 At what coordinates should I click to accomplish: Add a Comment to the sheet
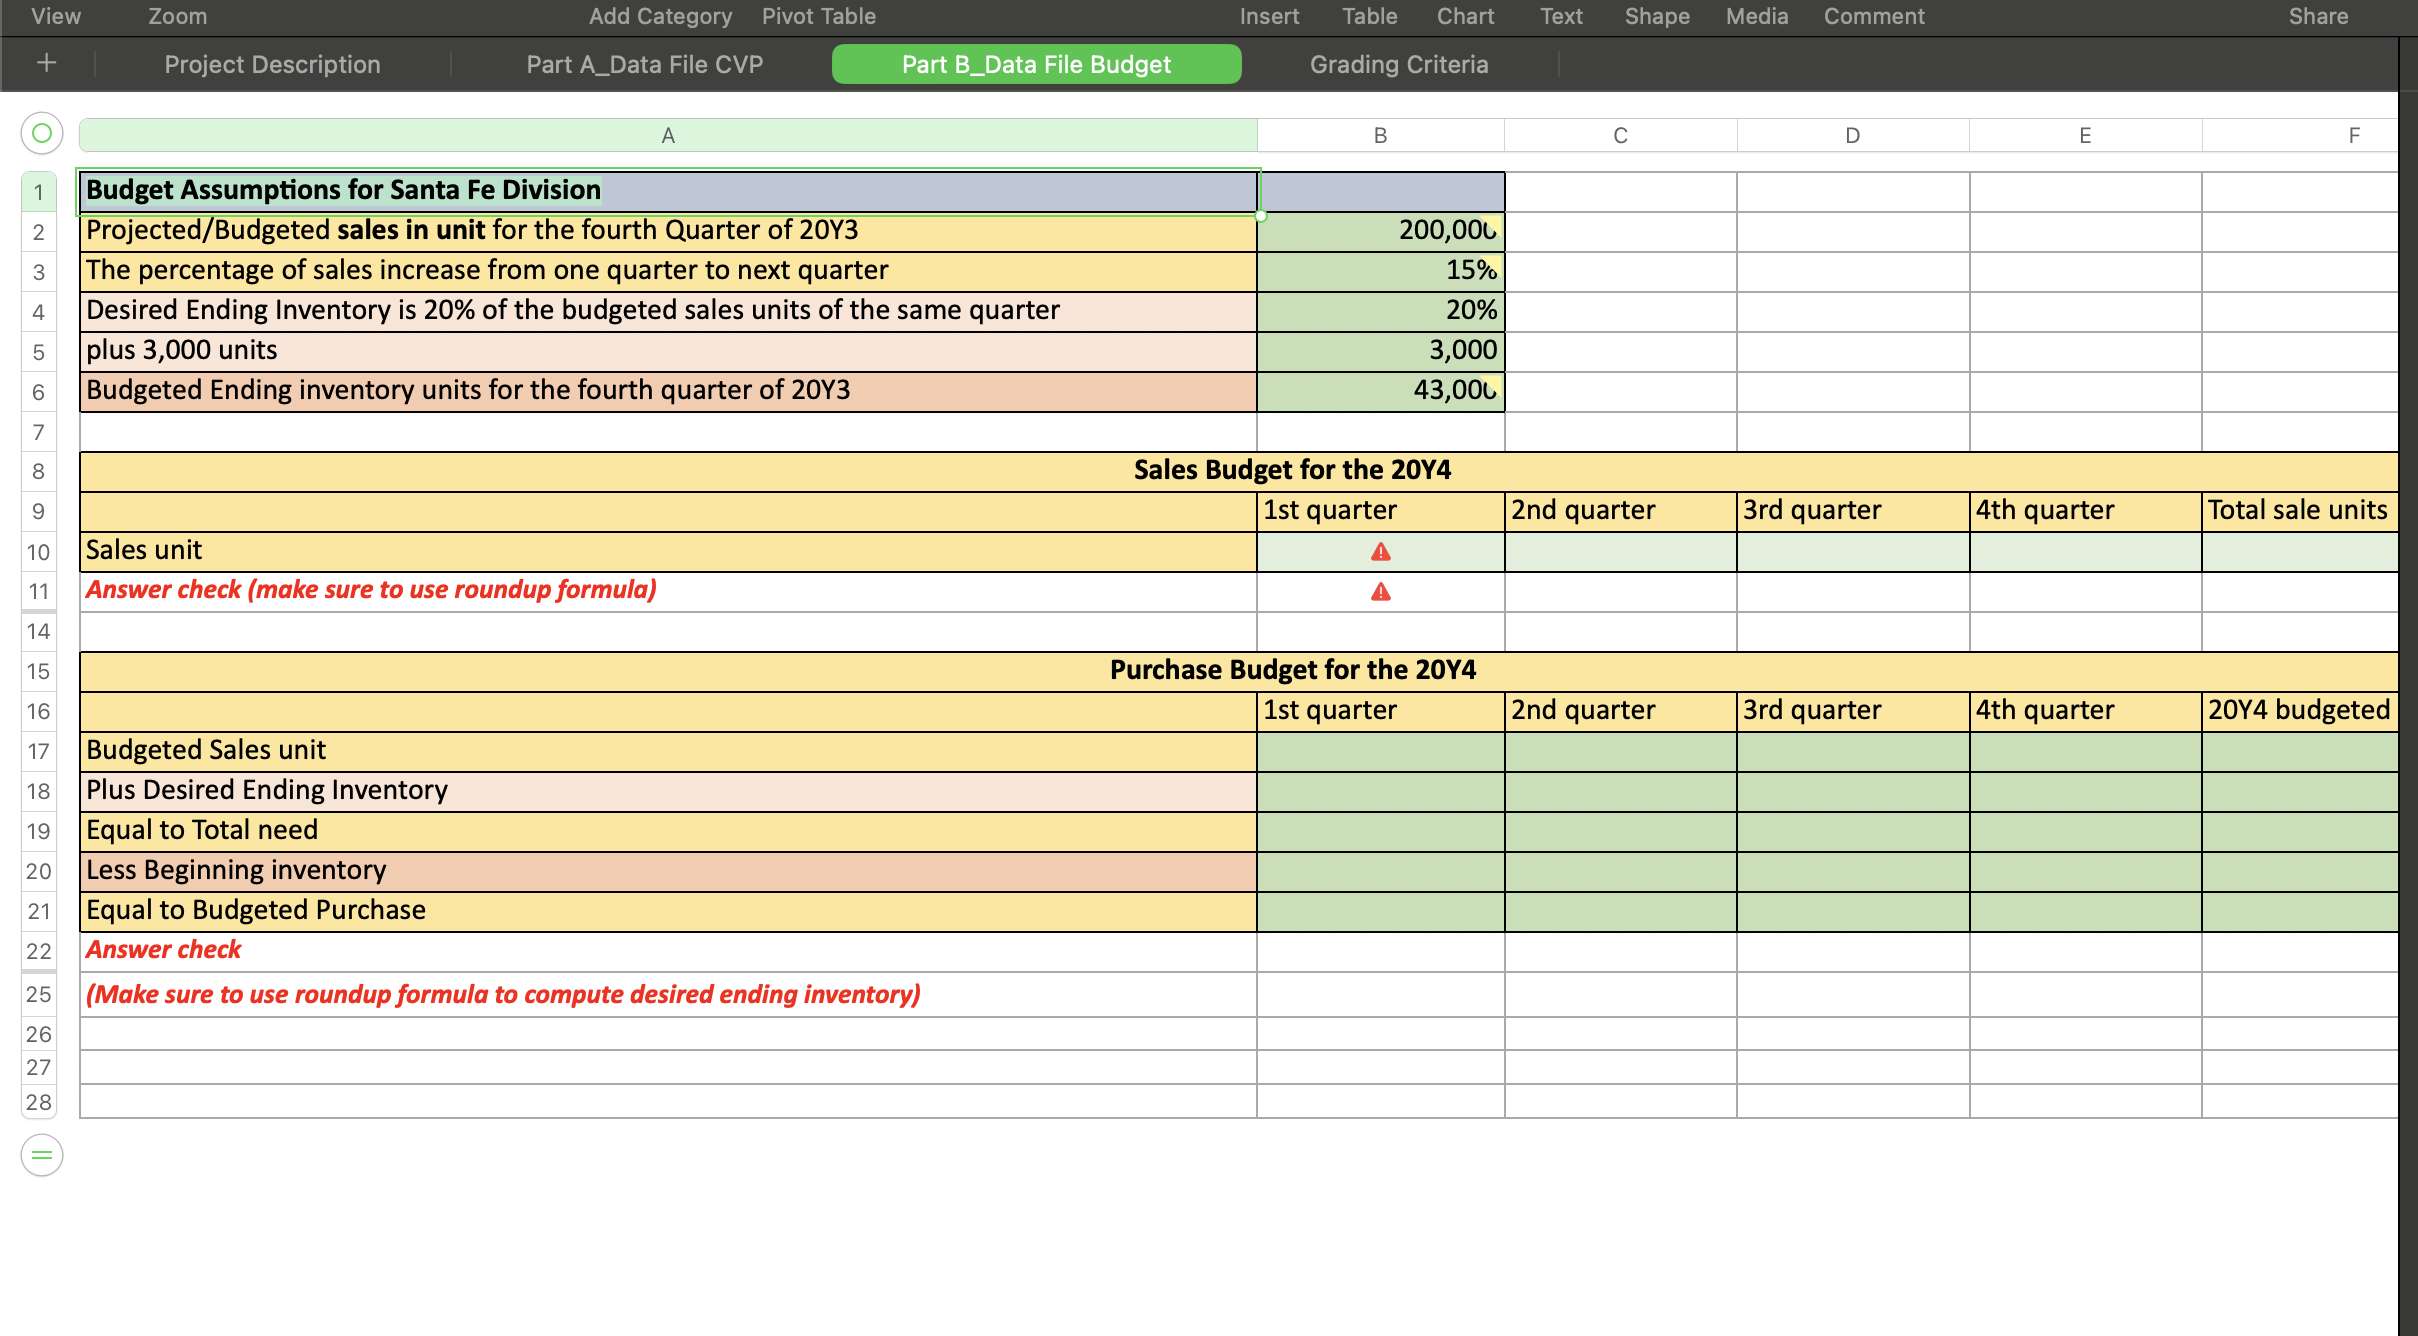(1874, 15)
